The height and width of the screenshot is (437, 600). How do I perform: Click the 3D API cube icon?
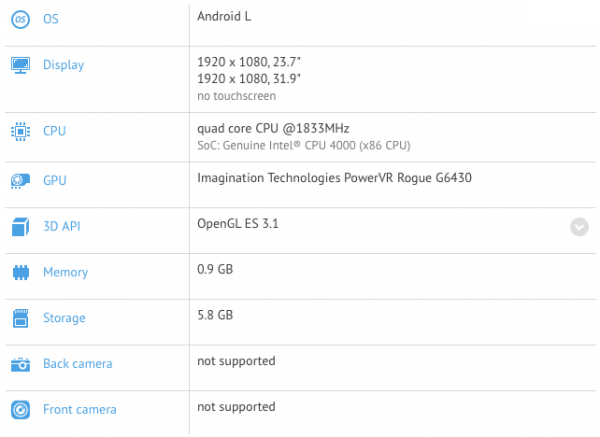pos(20,227)
